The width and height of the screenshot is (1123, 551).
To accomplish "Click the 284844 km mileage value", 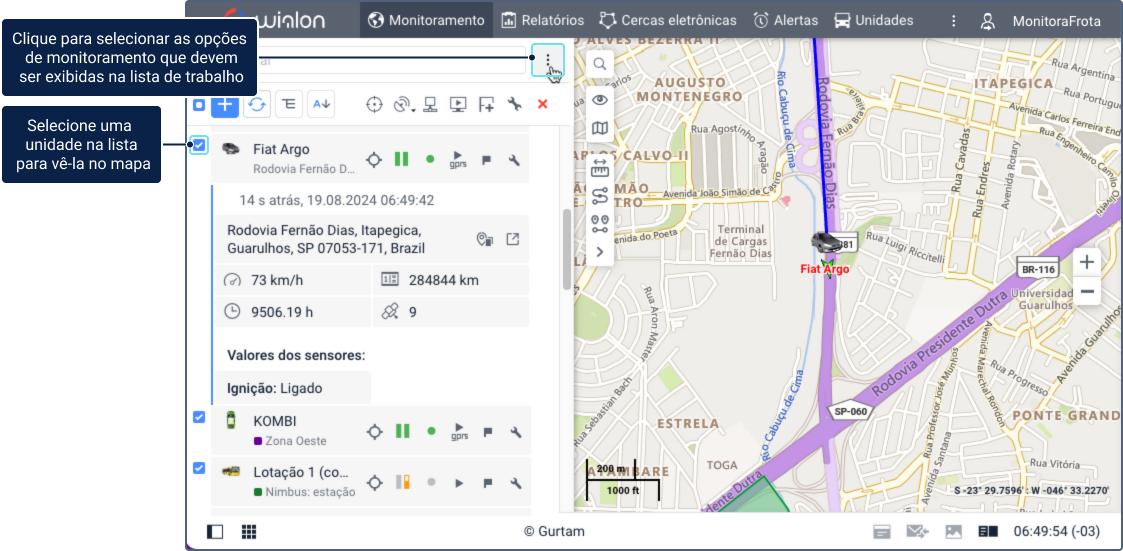I will [x=443, y=280].
